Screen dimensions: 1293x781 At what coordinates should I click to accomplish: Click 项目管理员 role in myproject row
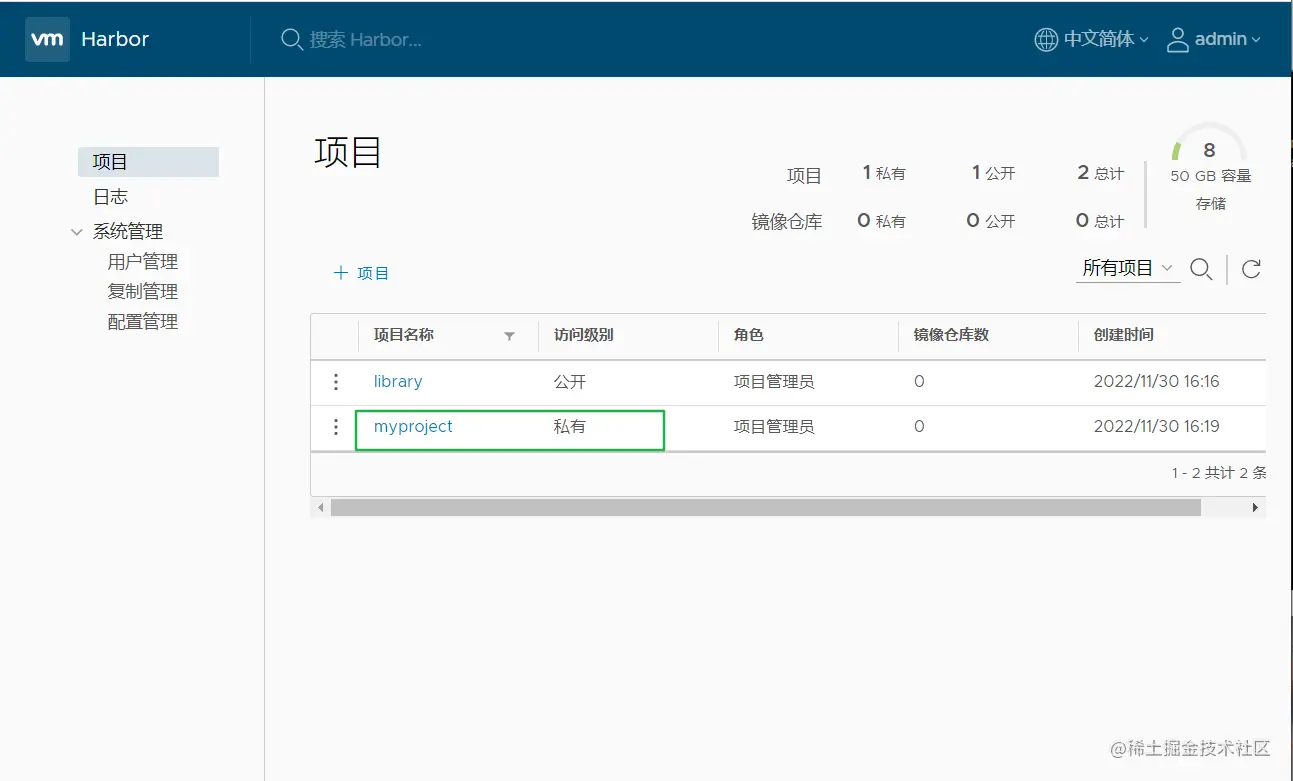click(774, 427)
